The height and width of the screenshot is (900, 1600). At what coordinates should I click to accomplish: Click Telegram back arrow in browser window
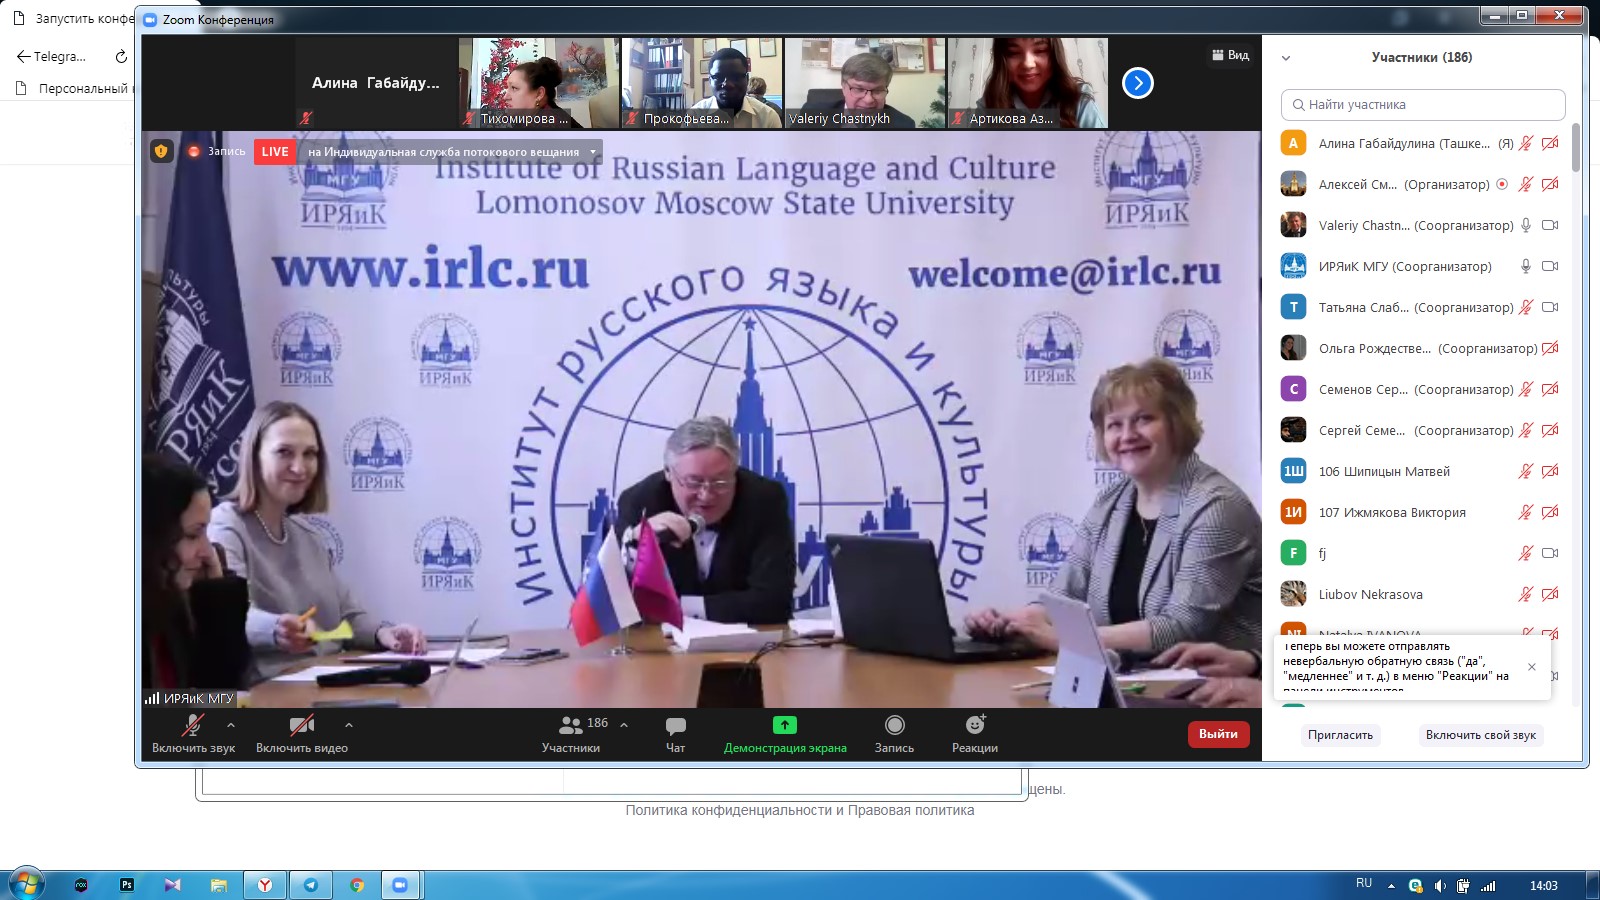point(23,57)
